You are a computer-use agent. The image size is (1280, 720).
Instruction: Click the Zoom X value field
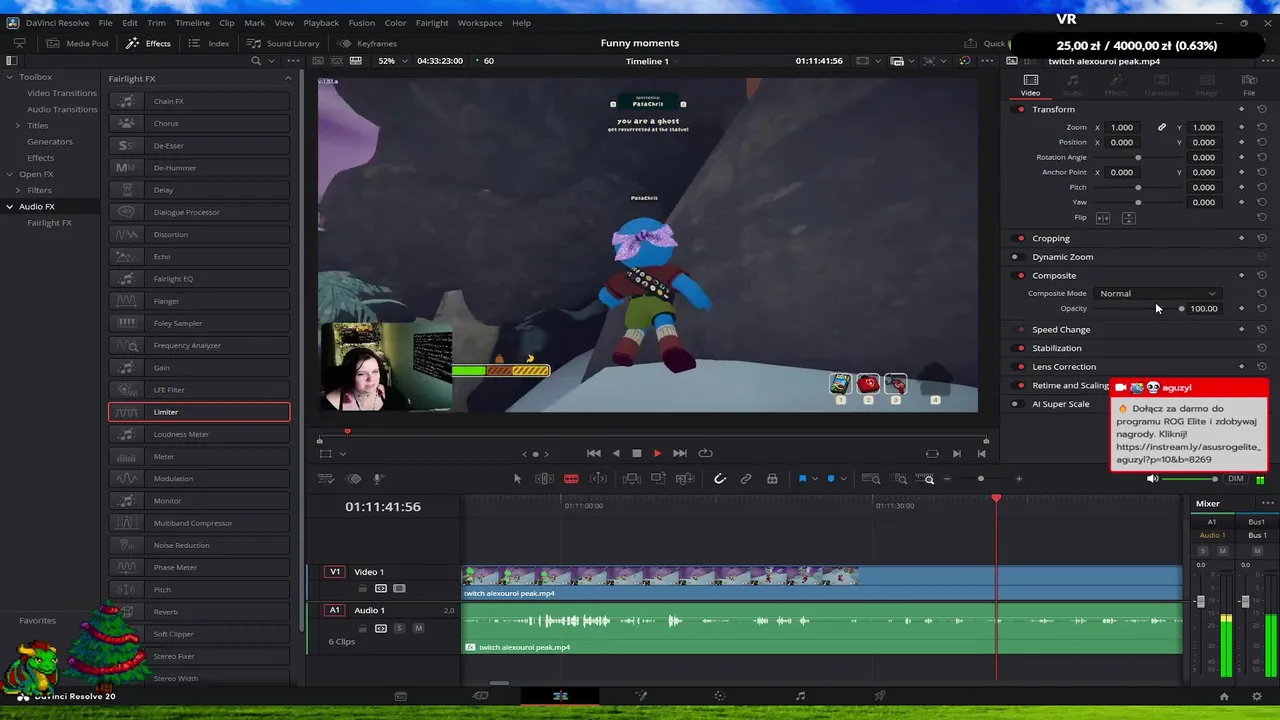1122,127
